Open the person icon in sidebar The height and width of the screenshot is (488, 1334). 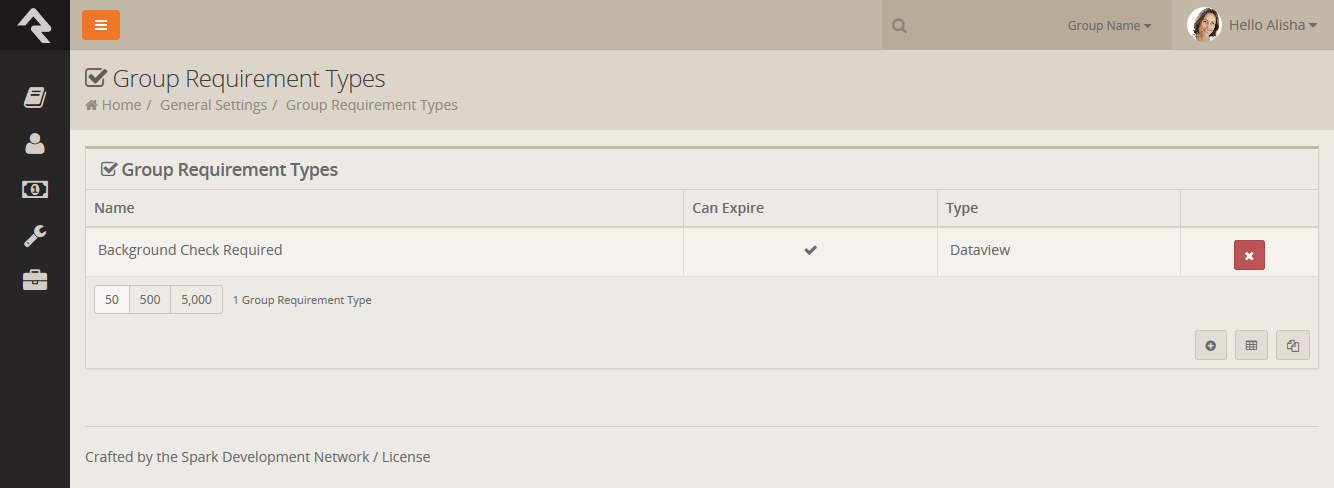click(35, 143)
